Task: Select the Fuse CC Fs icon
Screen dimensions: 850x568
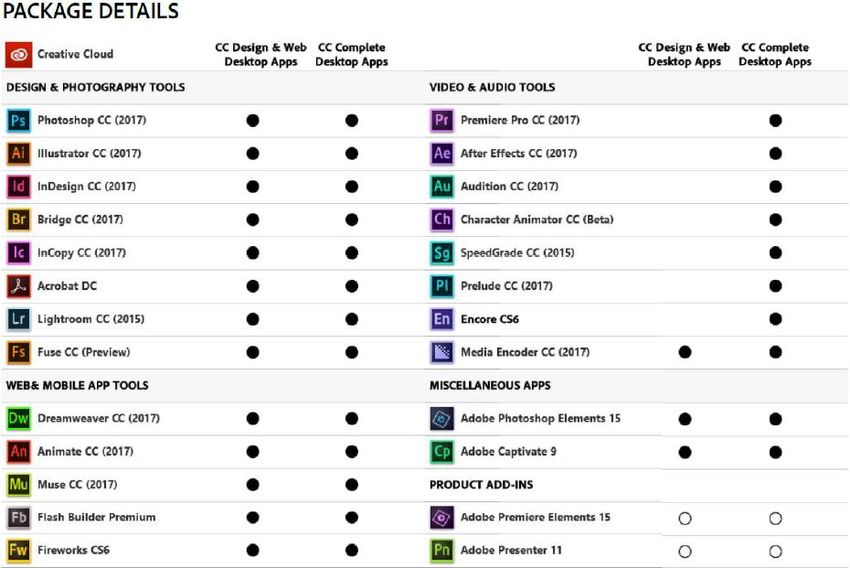Action: (18, 352)
